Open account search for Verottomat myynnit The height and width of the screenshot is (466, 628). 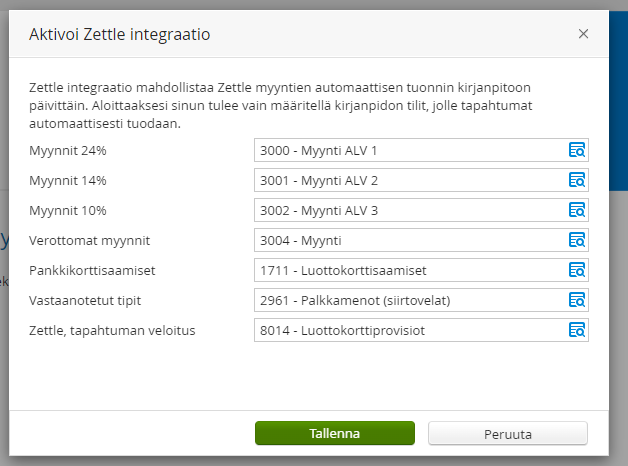tap(577, 240)
